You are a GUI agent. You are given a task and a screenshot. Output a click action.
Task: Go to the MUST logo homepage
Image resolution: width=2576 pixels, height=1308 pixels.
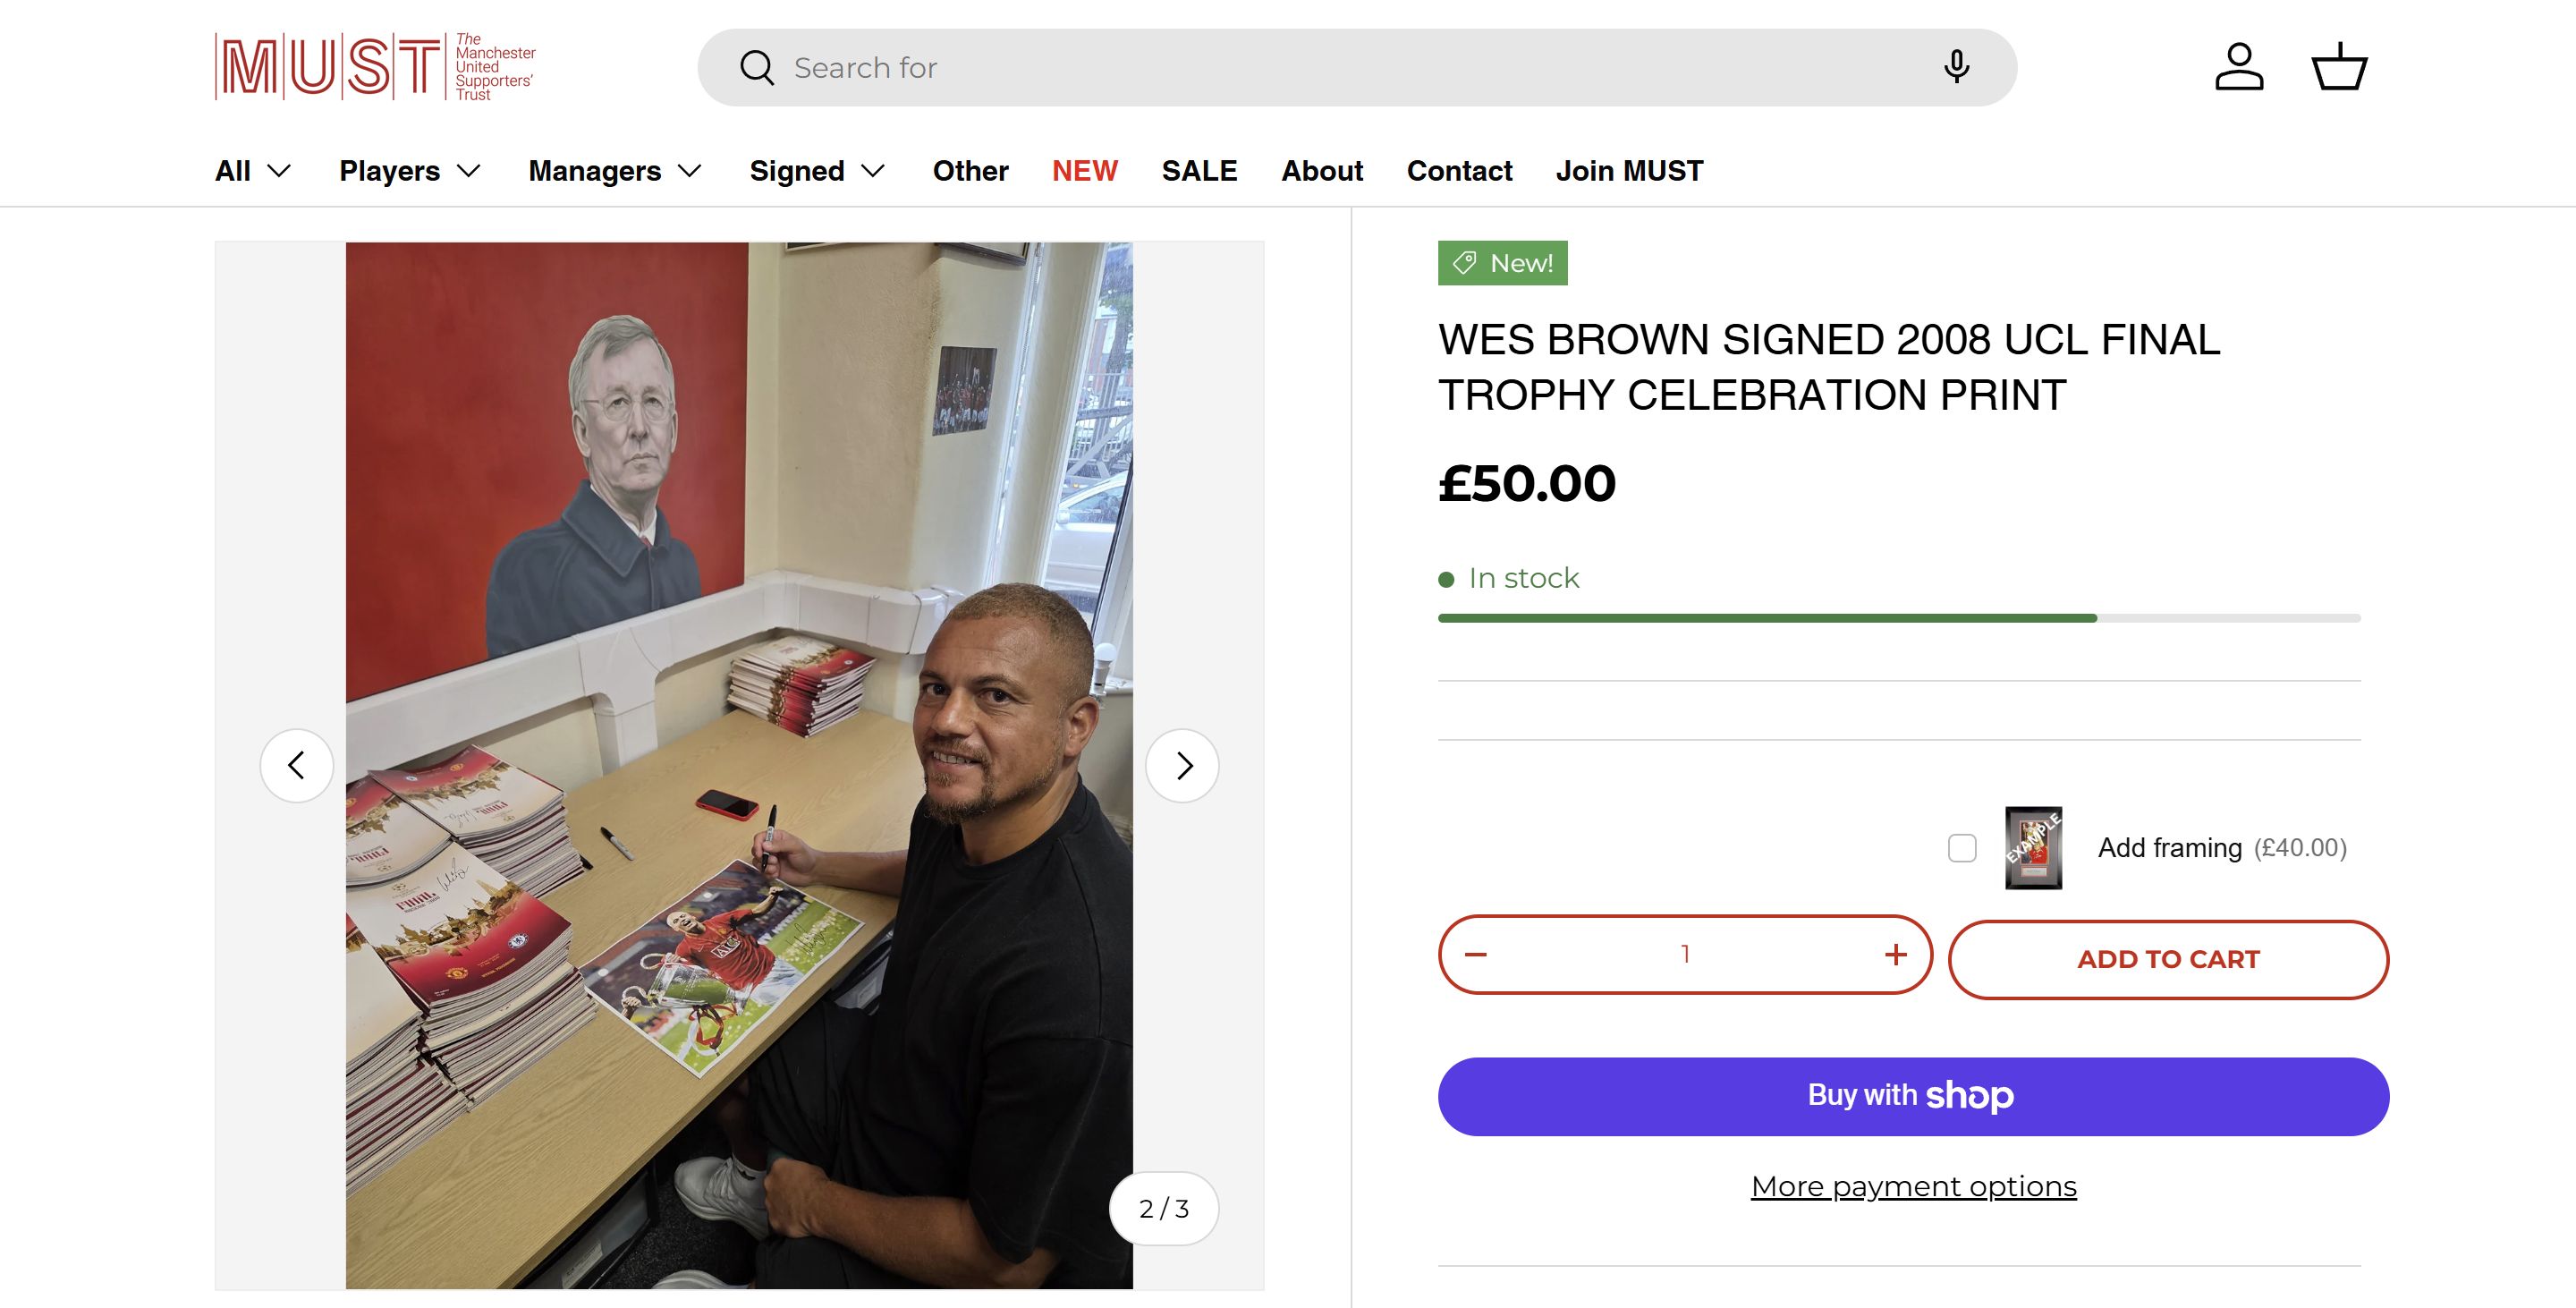coord(375,67)
